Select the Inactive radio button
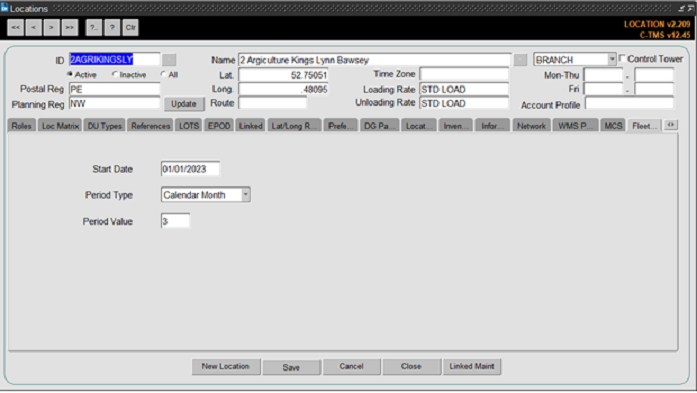The image size is (697, 393). click(115, 74)
